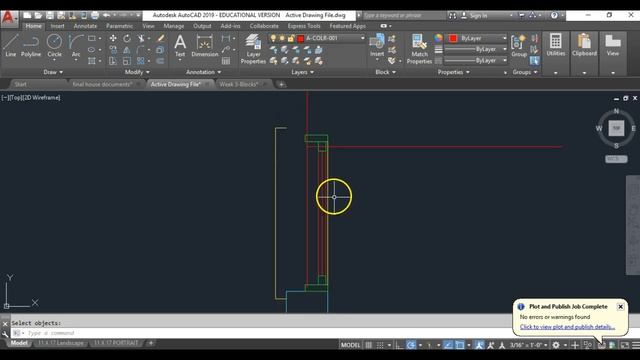
Task: Select the Erase tool
Action: tap(160, 38)
